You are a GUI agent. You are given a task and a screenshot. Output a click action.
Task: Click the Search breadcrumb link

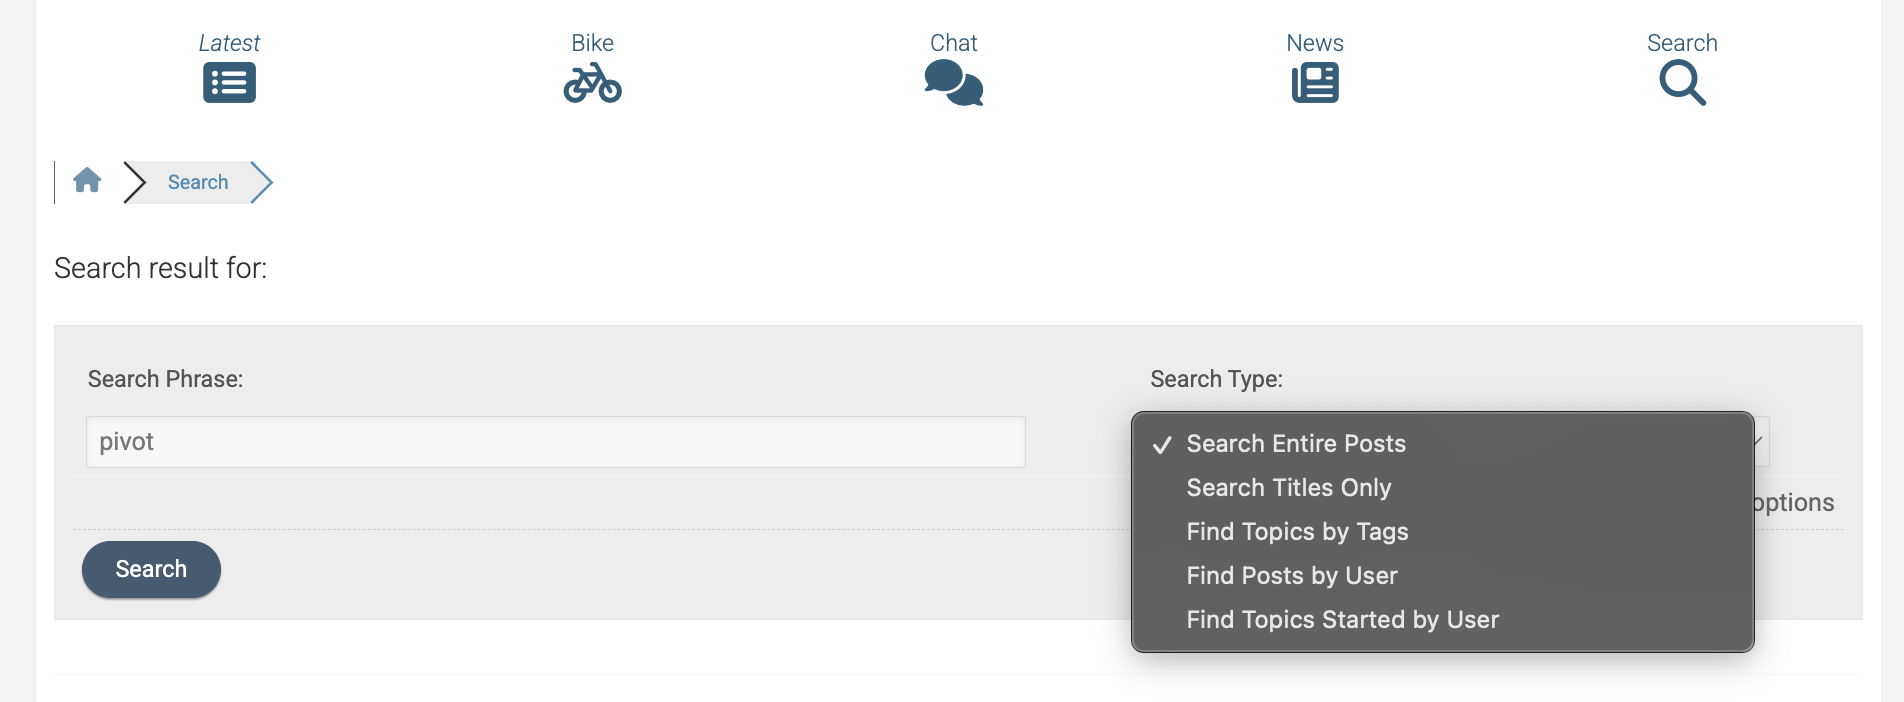point(198,182)
